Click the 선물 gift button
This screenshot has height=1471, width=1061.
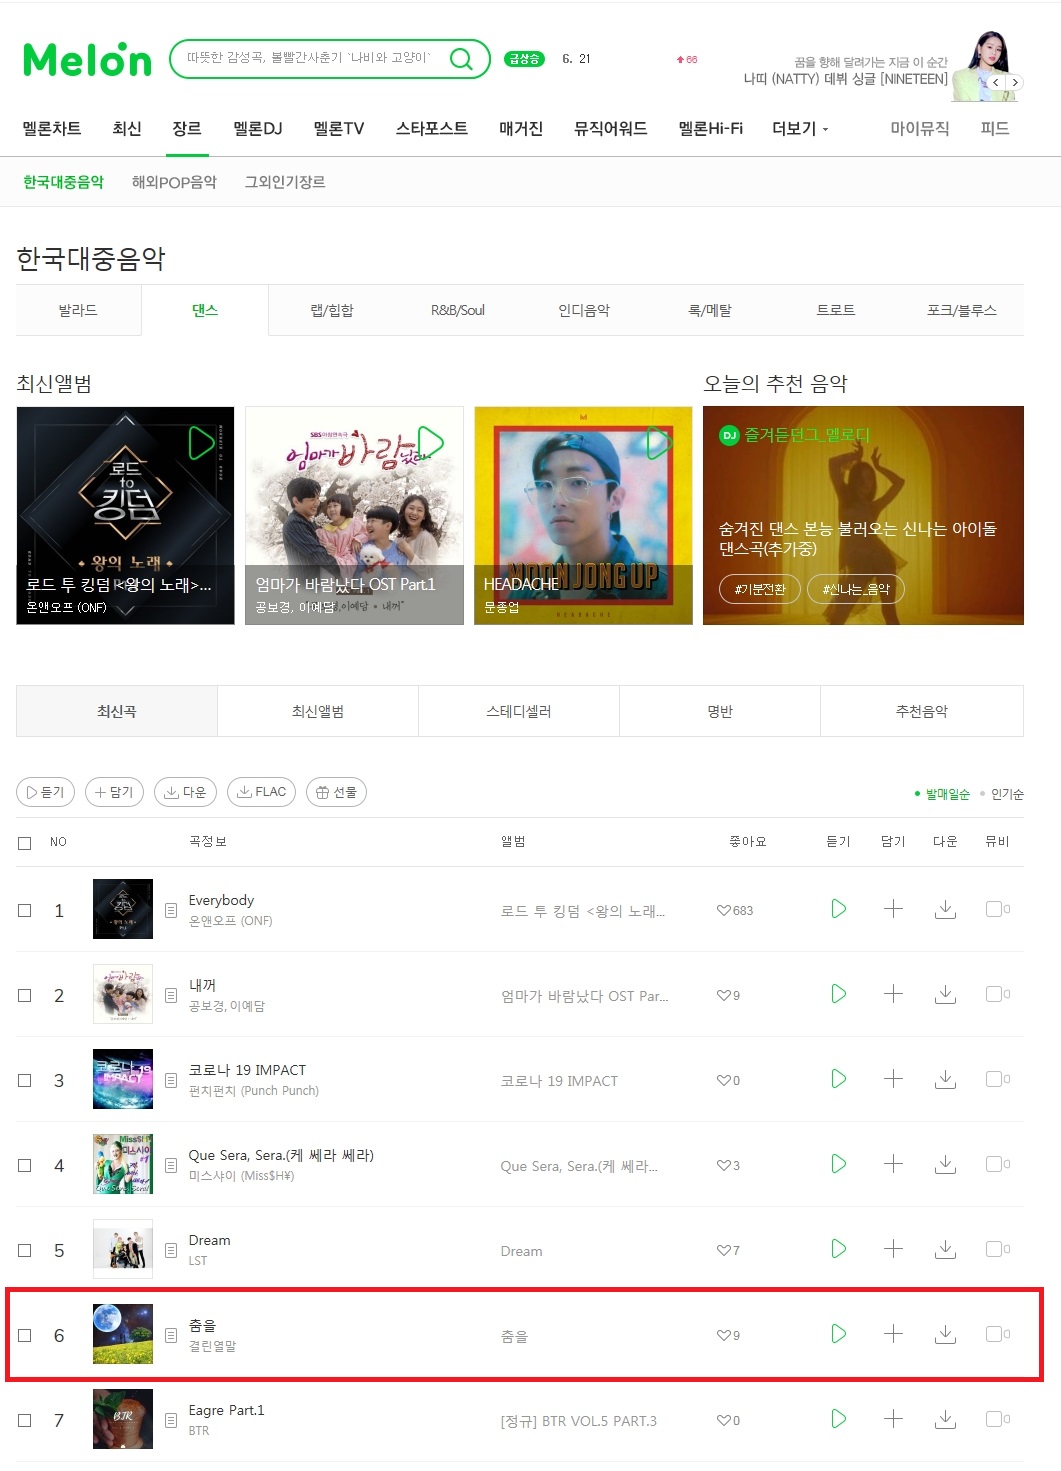pos(336,792)
